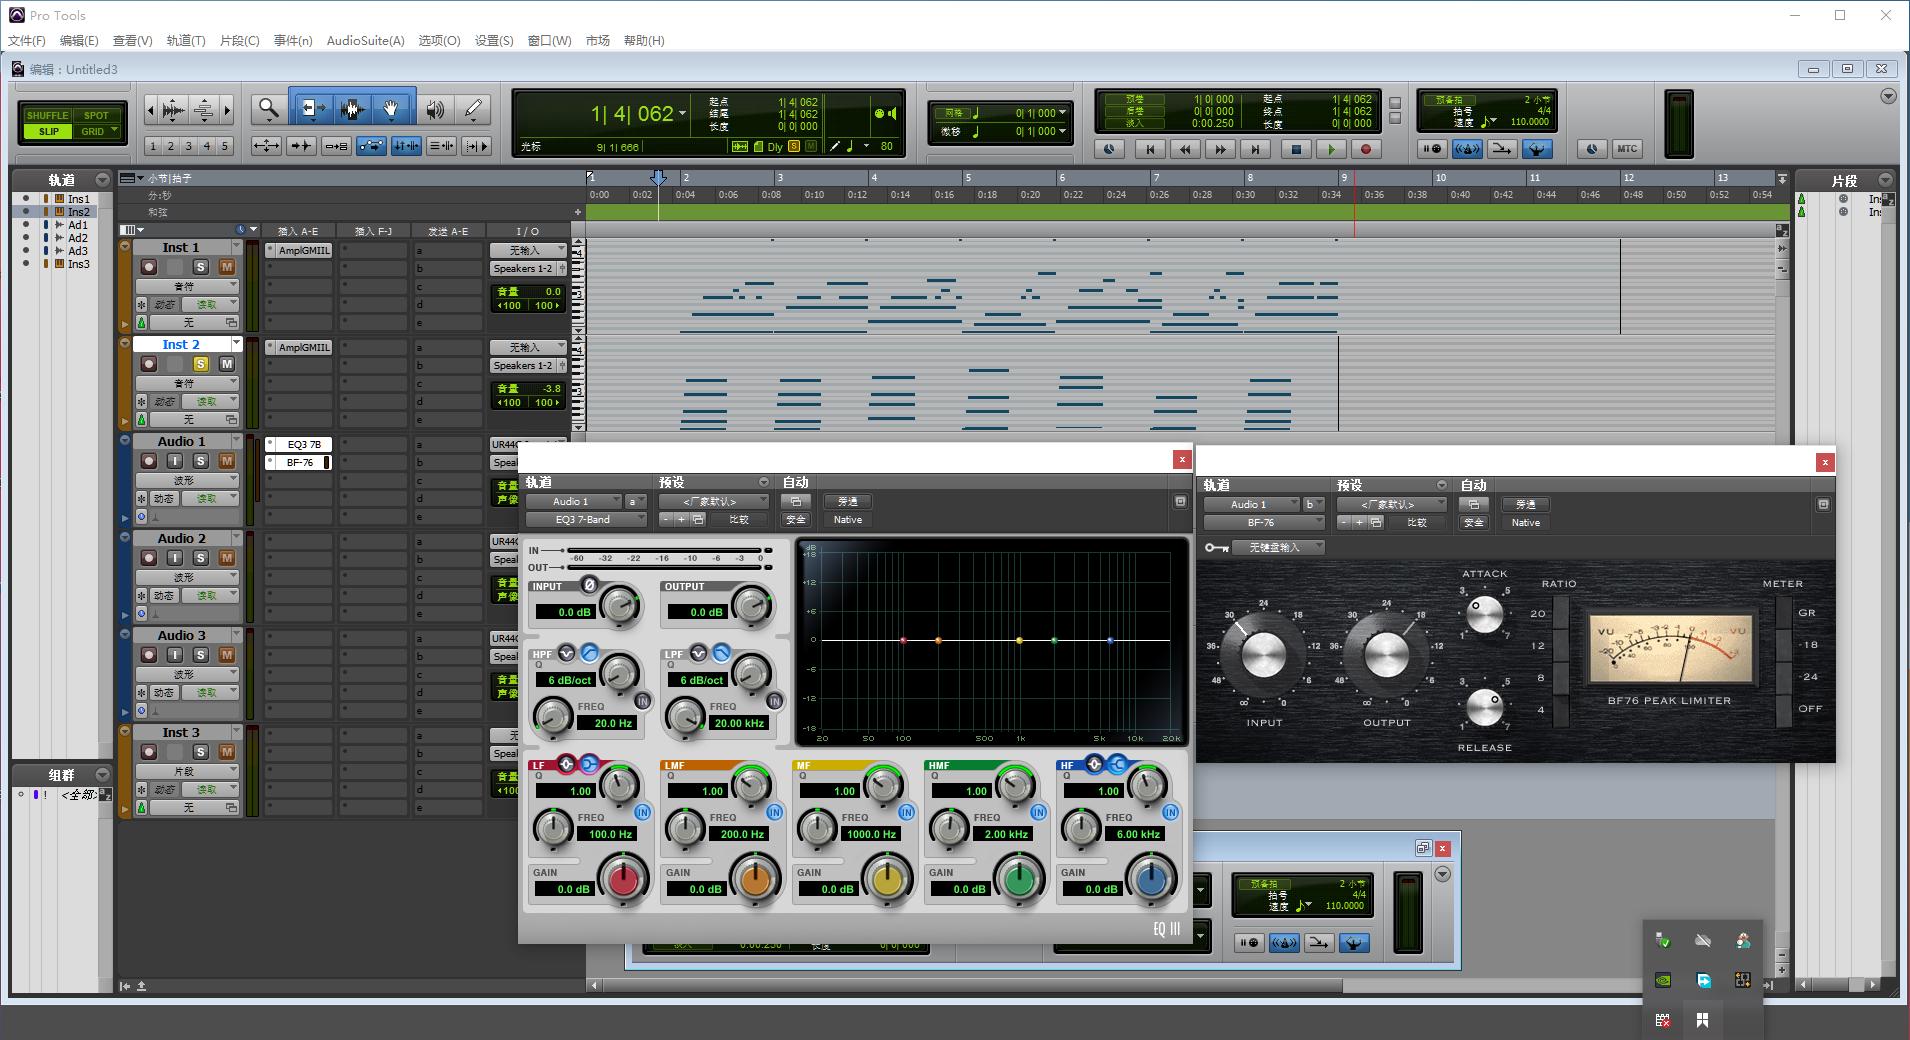
Task: Open the 文件(F) menu
Action: [27, 41]
